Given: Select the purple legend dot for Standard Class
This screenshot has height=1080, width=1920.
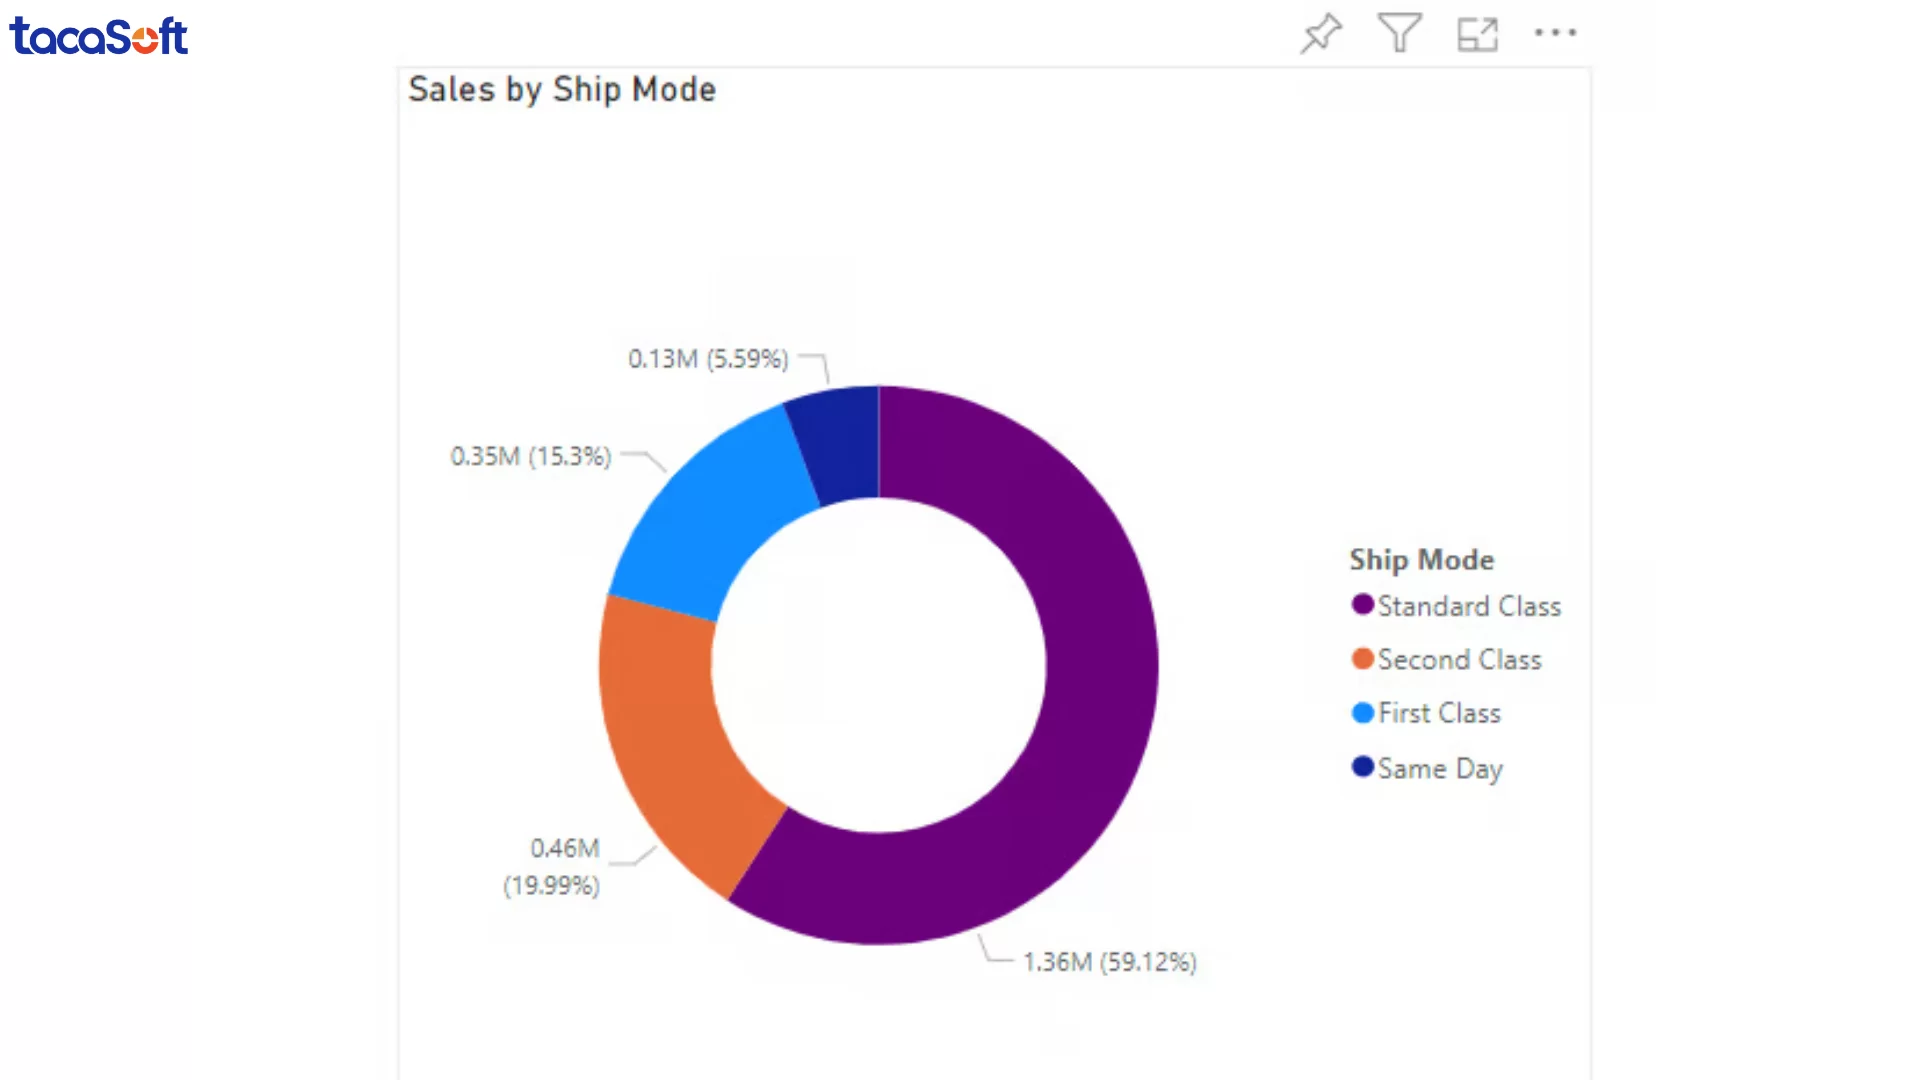Looking at the screenshot, I should point(1362,605).
